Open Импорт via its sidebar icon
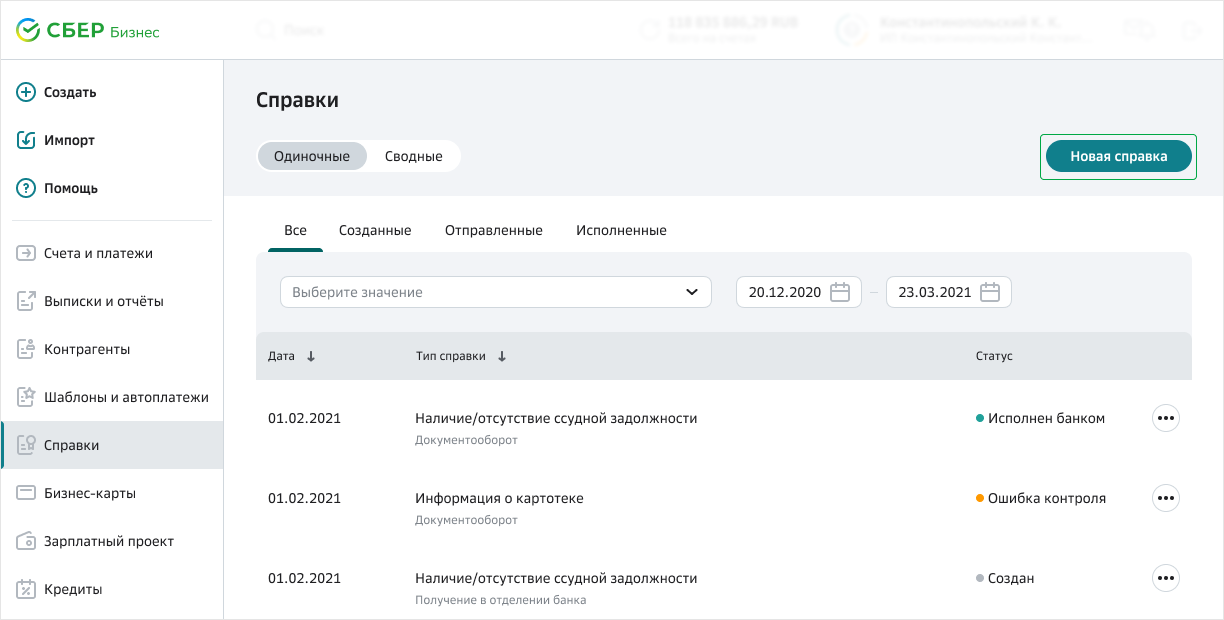 pos(26,140)
